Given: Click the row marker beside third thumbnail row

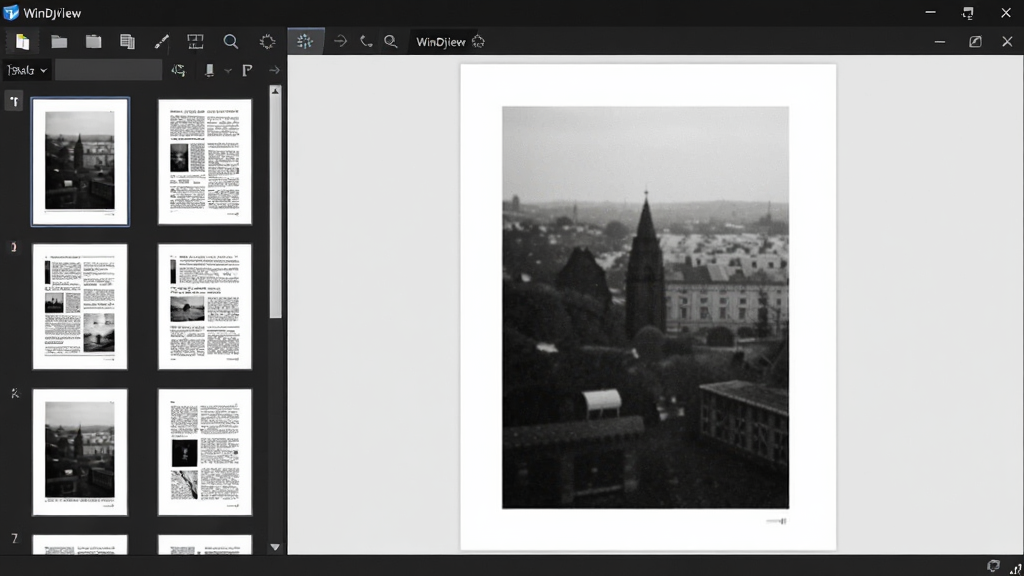Looking at the screenshot, I should [14, 393].
